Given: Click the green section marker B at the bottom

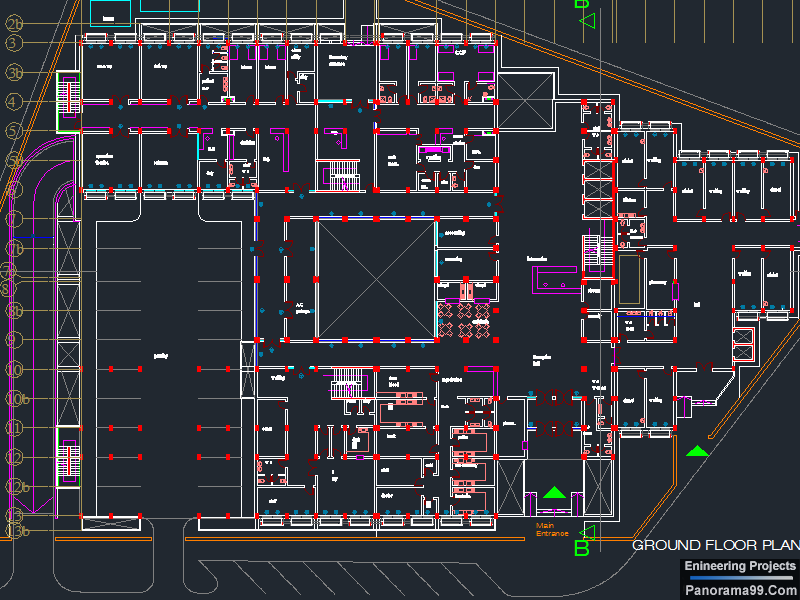Looking at the screenshot, I should click(580, 546).
